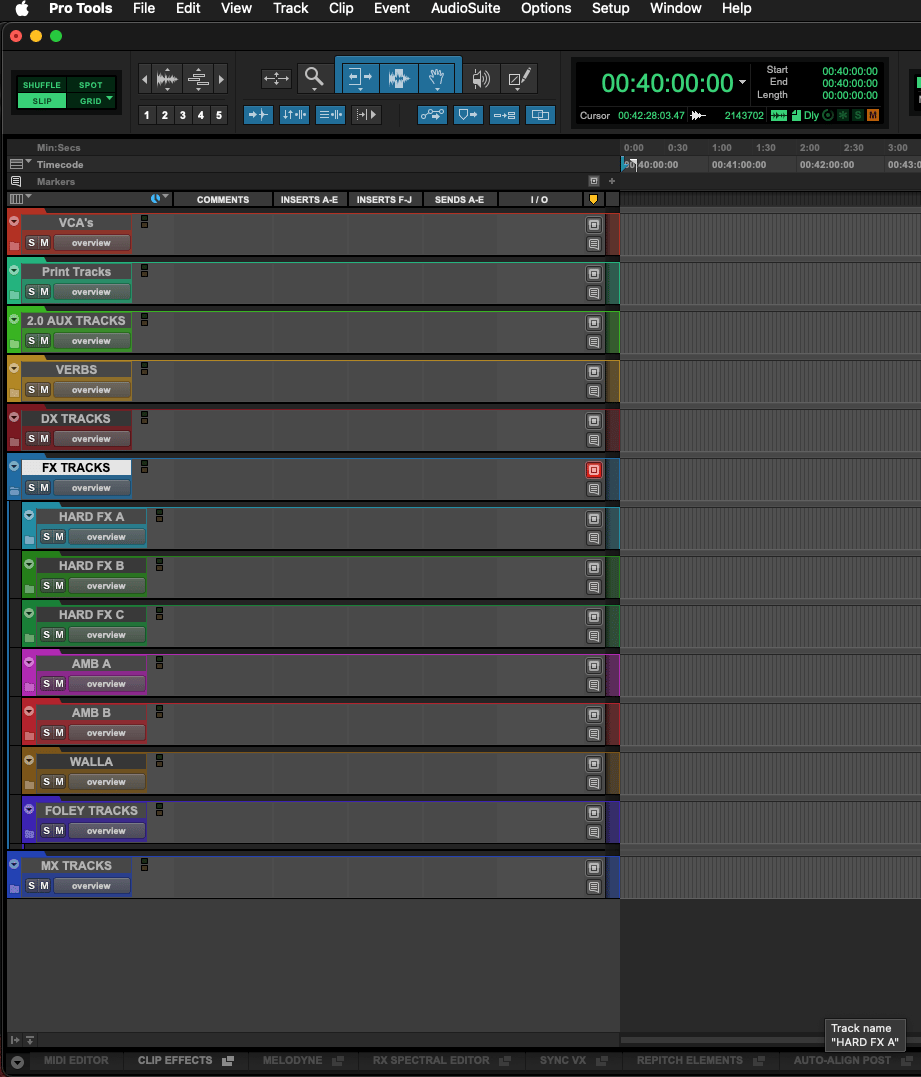Image resolution: width=921 pixels, height=1077 pixels.
Task: Collapse the FX TRACKS folder
Action: click(x=14, y=466)
